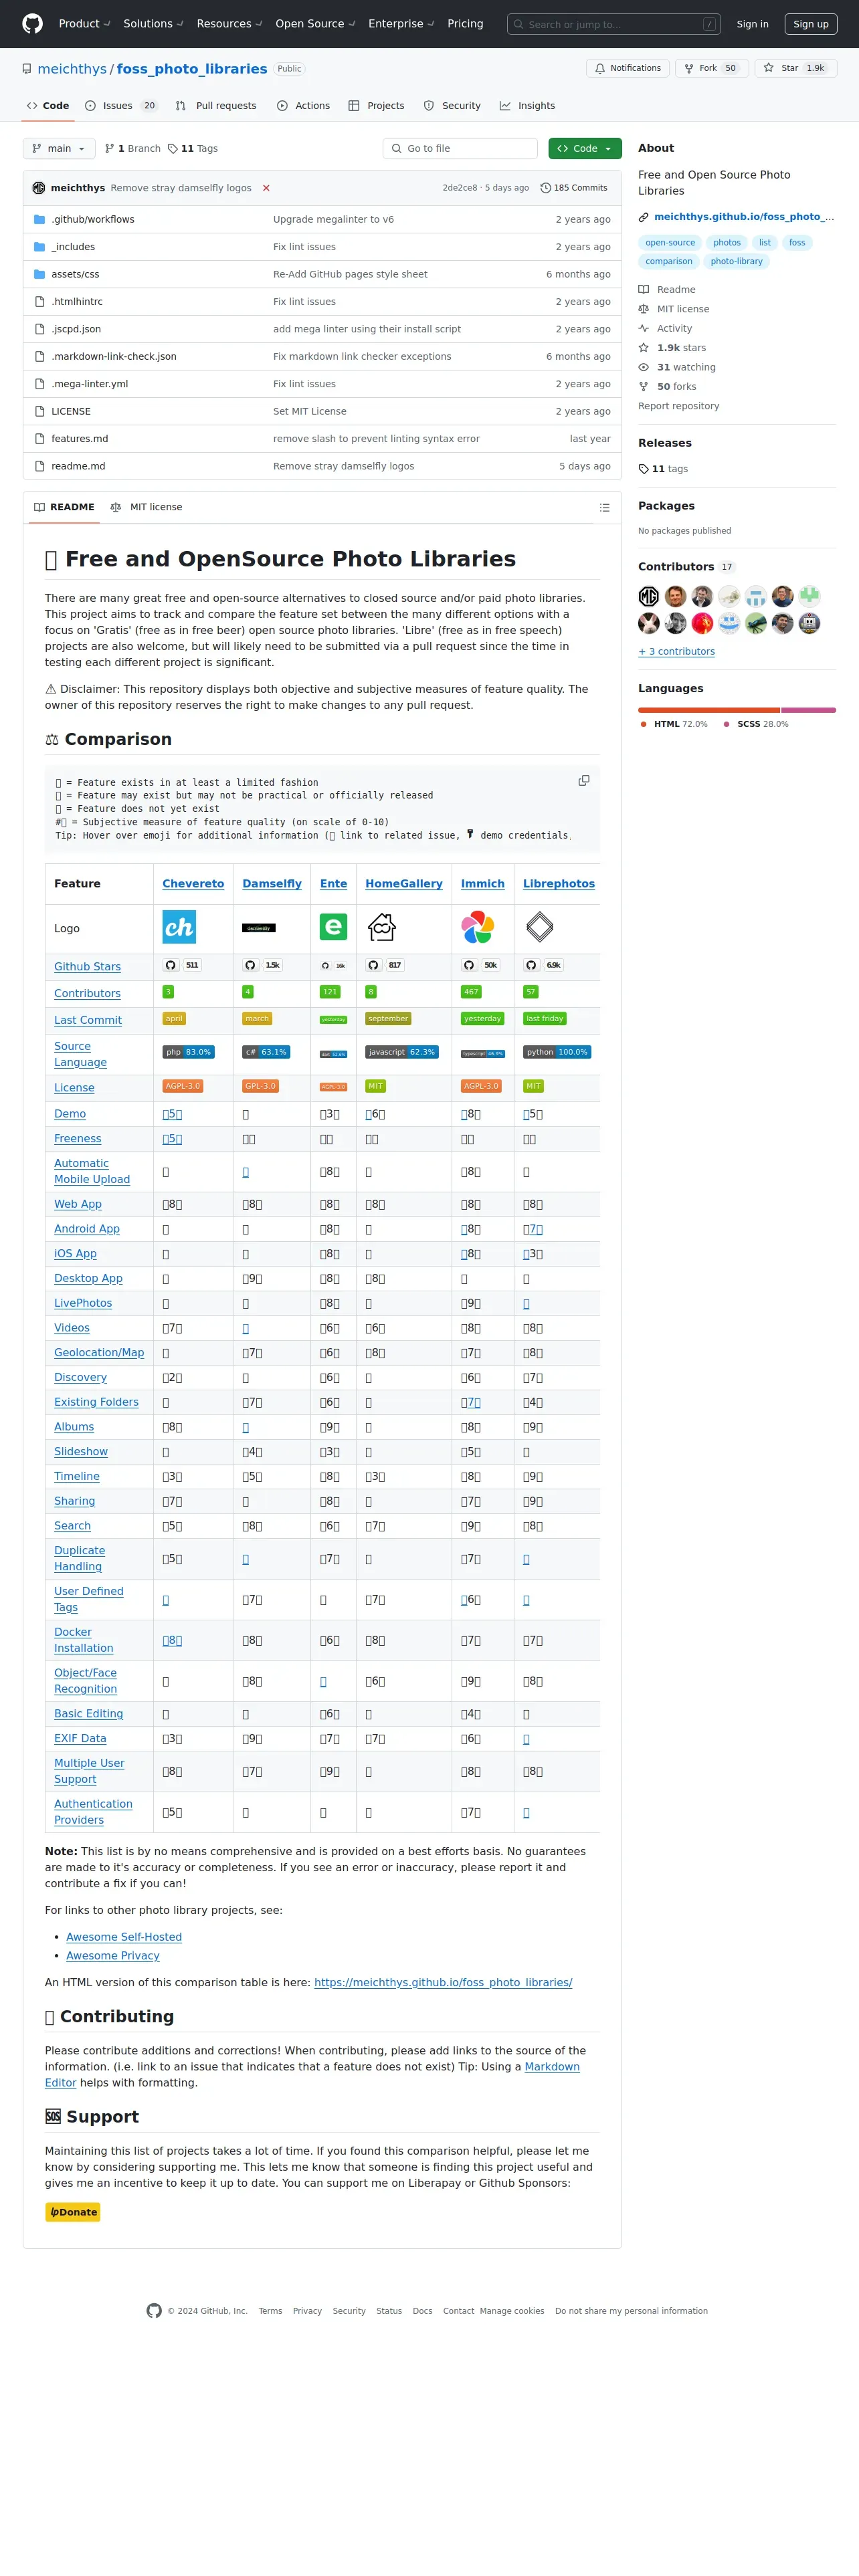Click the HomeGallery house logo

click(x=382, y=927)
